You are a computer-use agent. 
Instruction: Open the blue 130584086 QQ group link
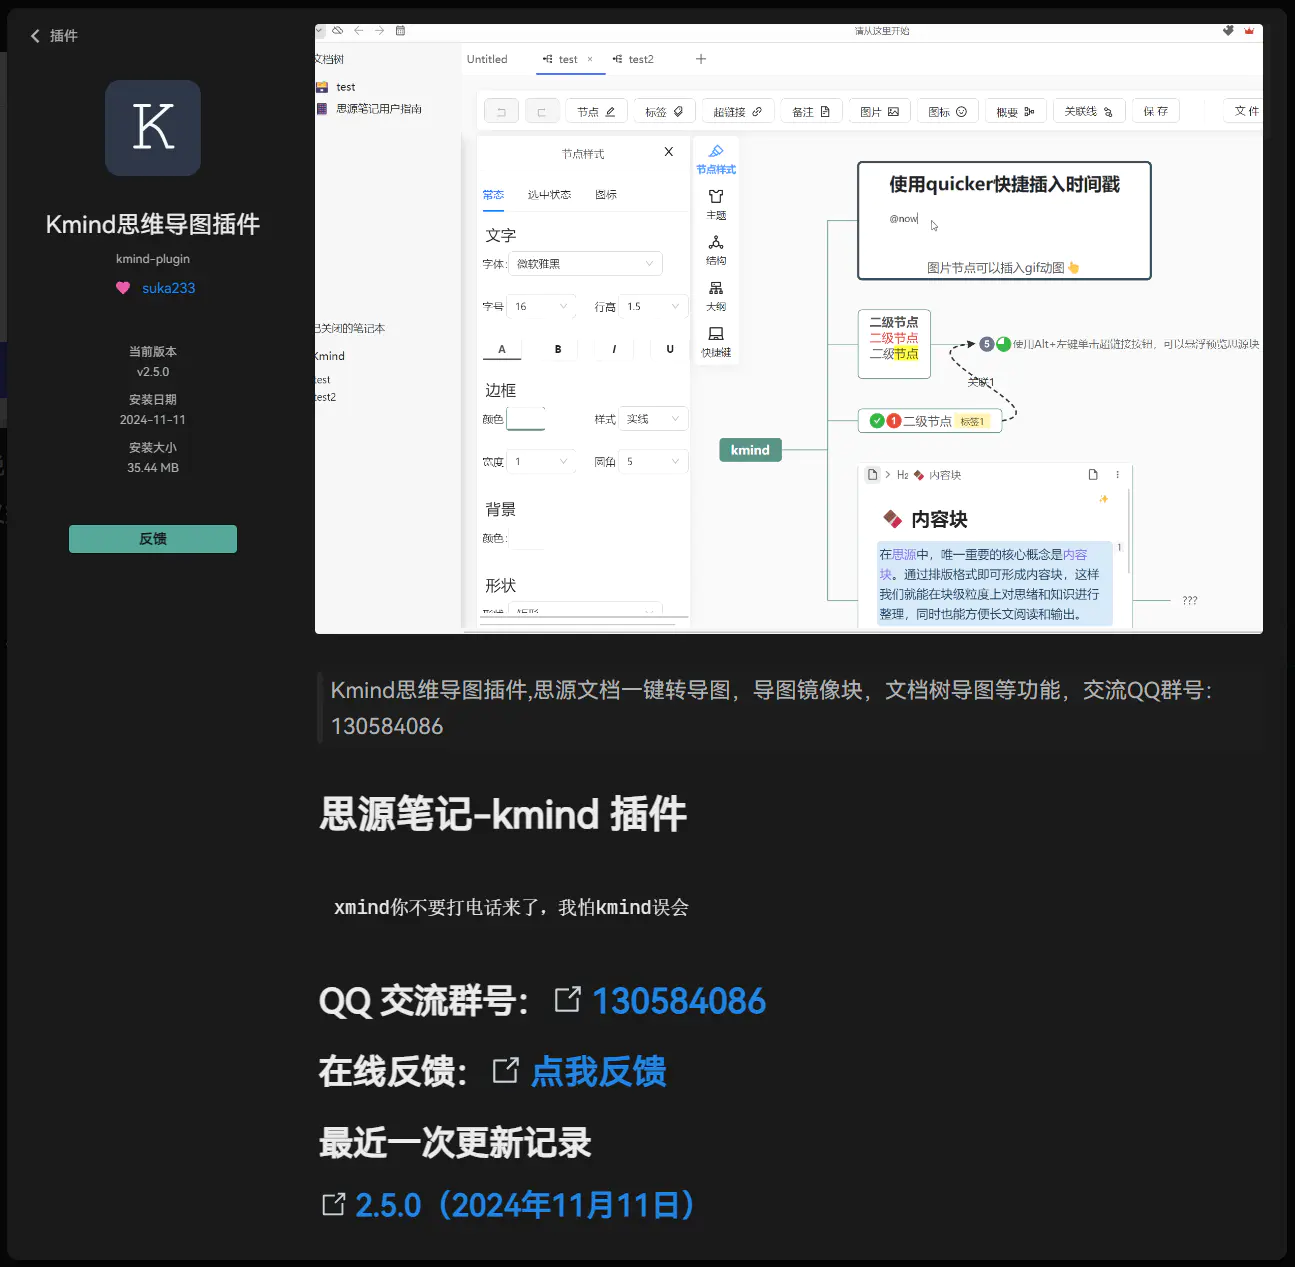click(679, 1001)
